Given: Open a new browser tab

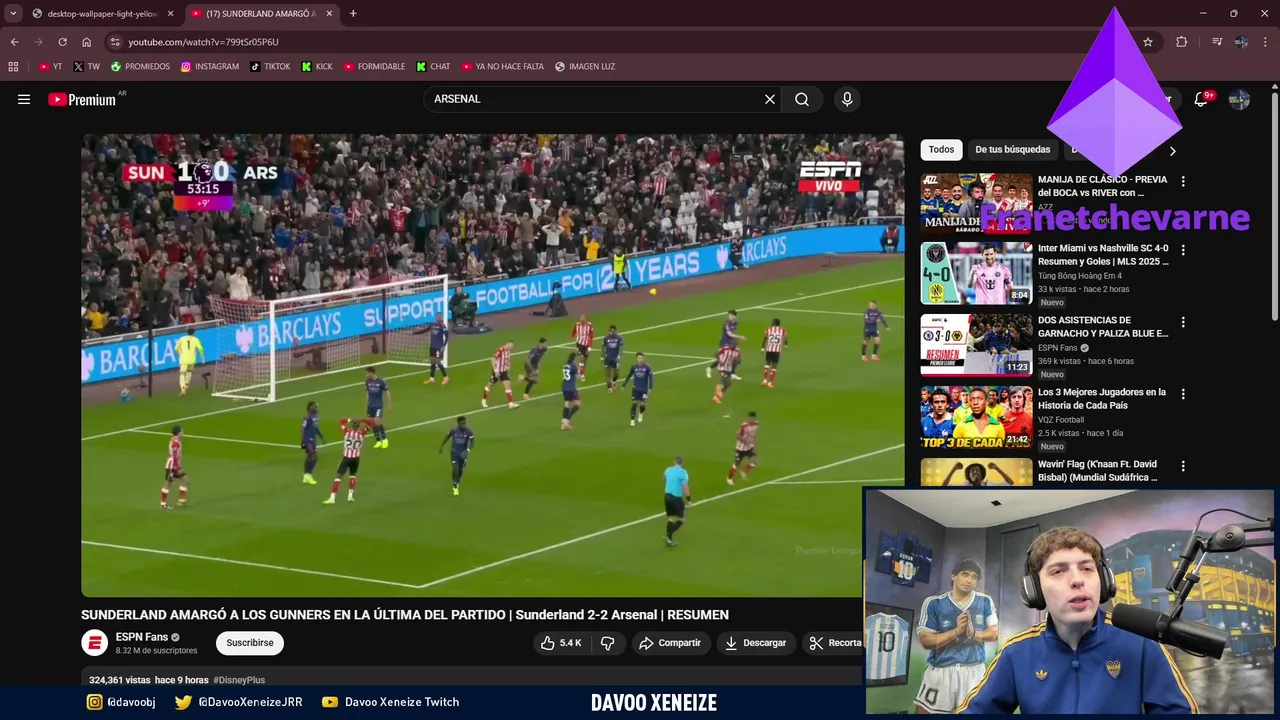Looking at the screenshot, I should [353, 14].
